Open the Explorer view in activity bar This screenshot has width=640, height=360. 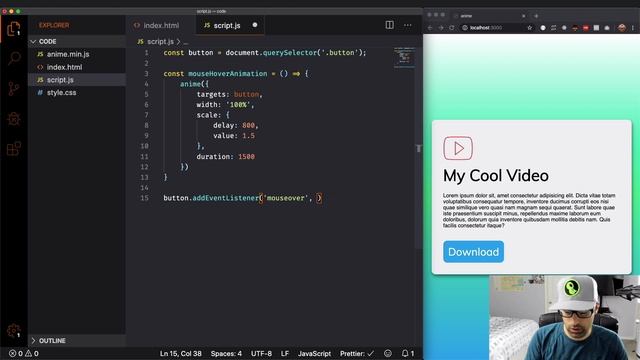coord(14,29)
